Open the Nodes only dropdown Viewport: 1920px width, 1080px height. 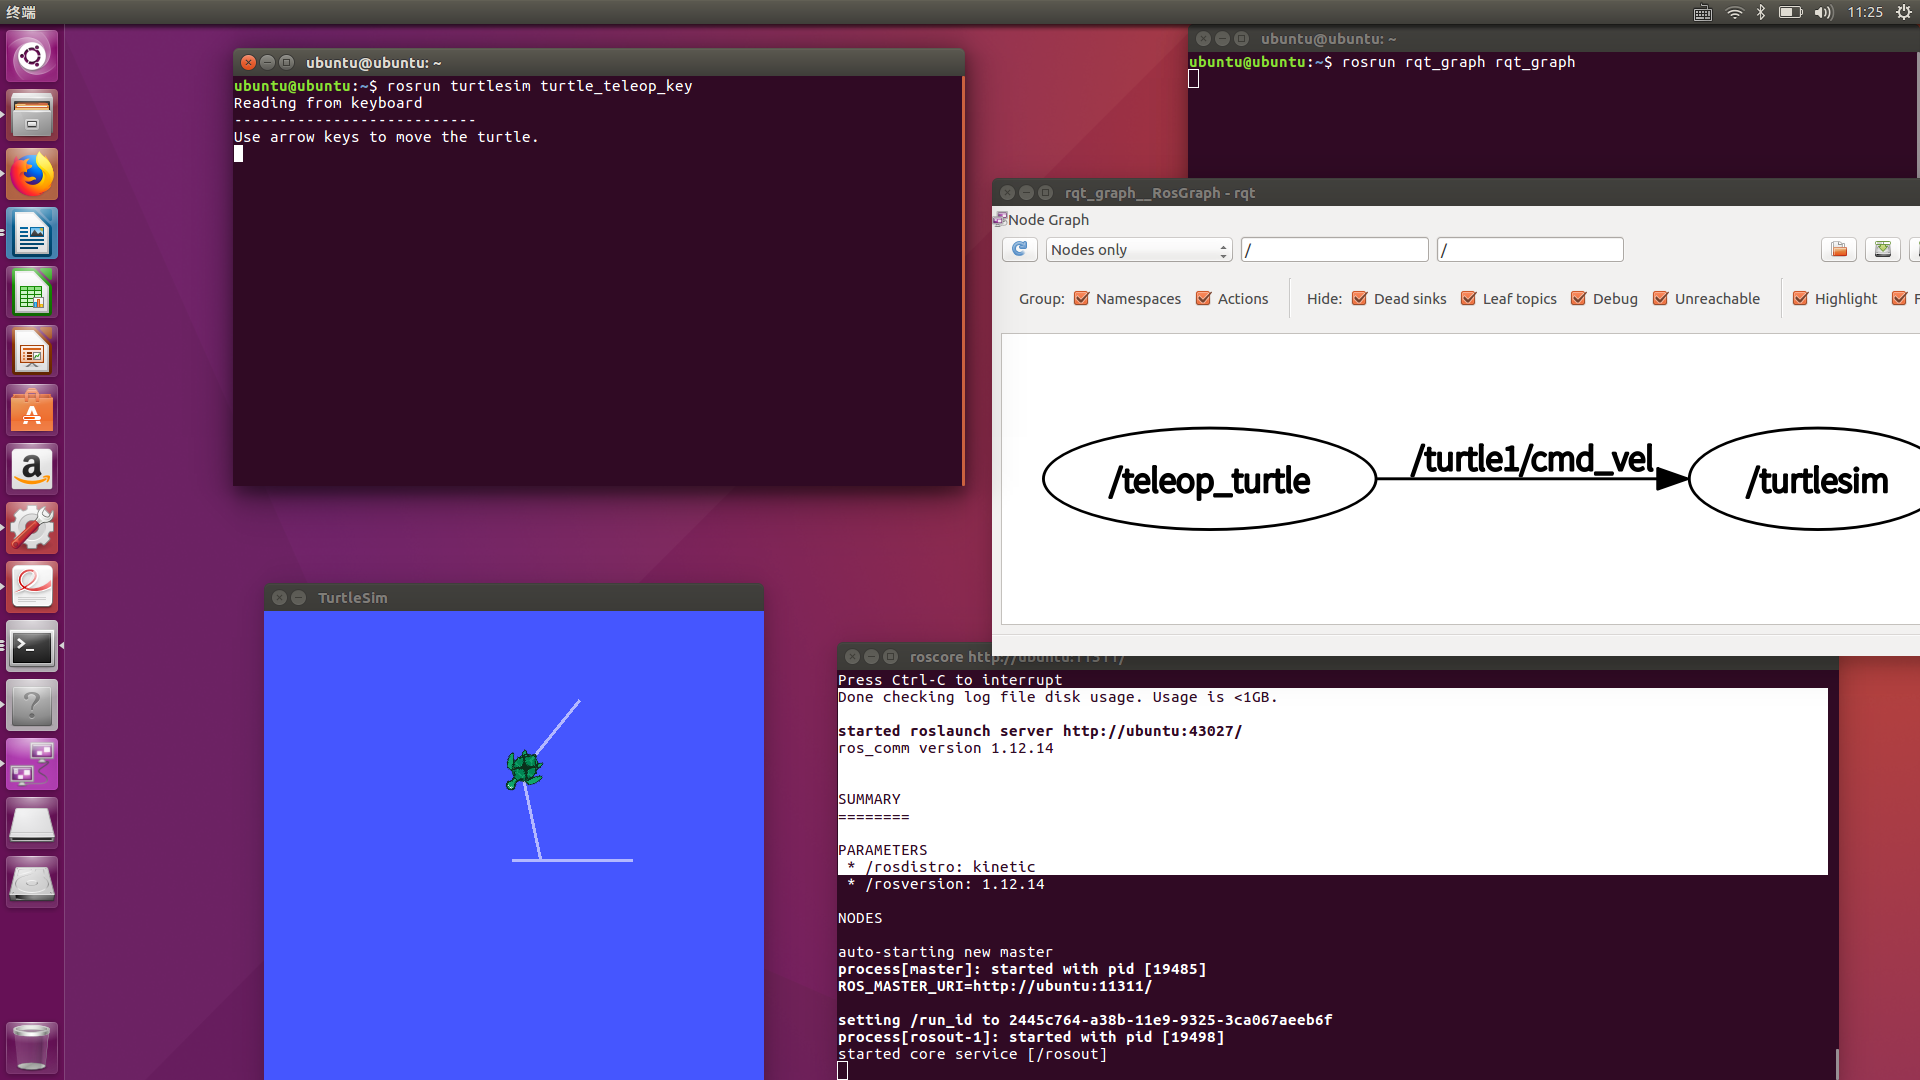click(1138, 249)
